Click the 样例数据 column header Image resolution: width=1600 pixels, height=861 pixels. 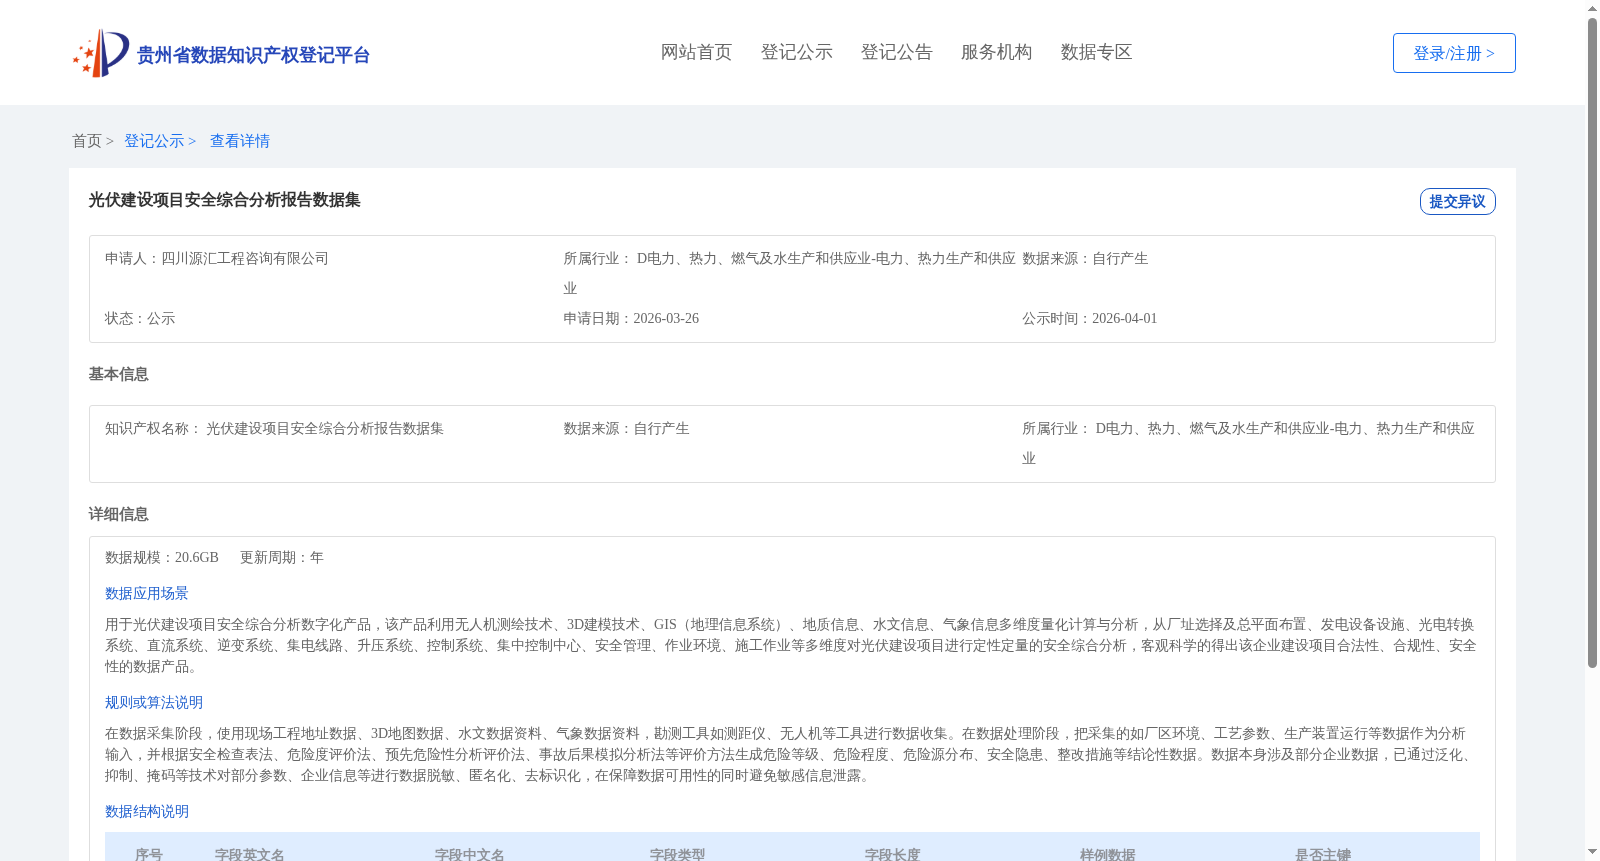coord(1107,854)
